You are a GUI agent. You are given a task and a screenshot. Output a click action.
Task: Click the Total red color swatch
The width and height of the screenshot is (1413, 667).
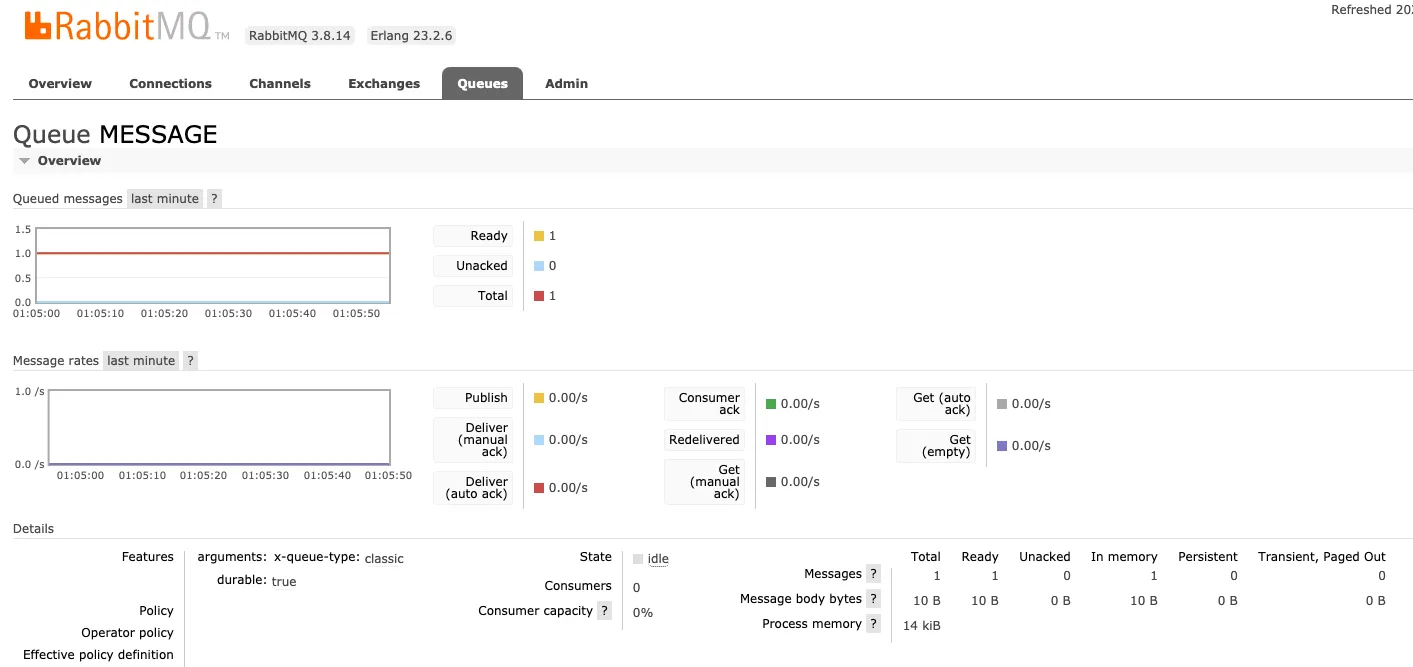[539, 296]
